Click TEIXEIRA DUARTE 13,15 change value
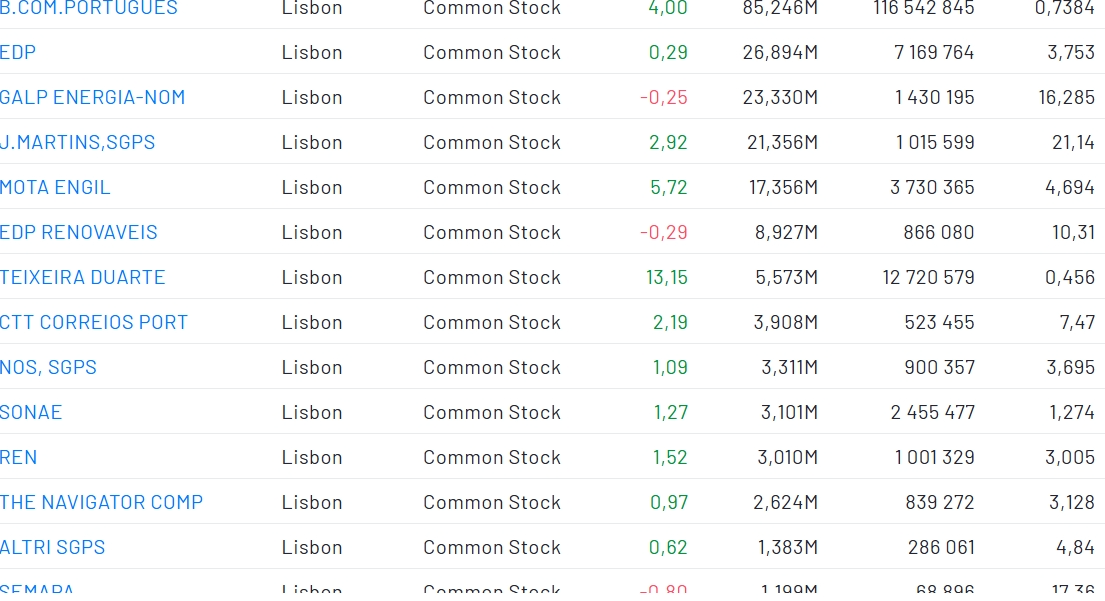 (x=667, y=277)
